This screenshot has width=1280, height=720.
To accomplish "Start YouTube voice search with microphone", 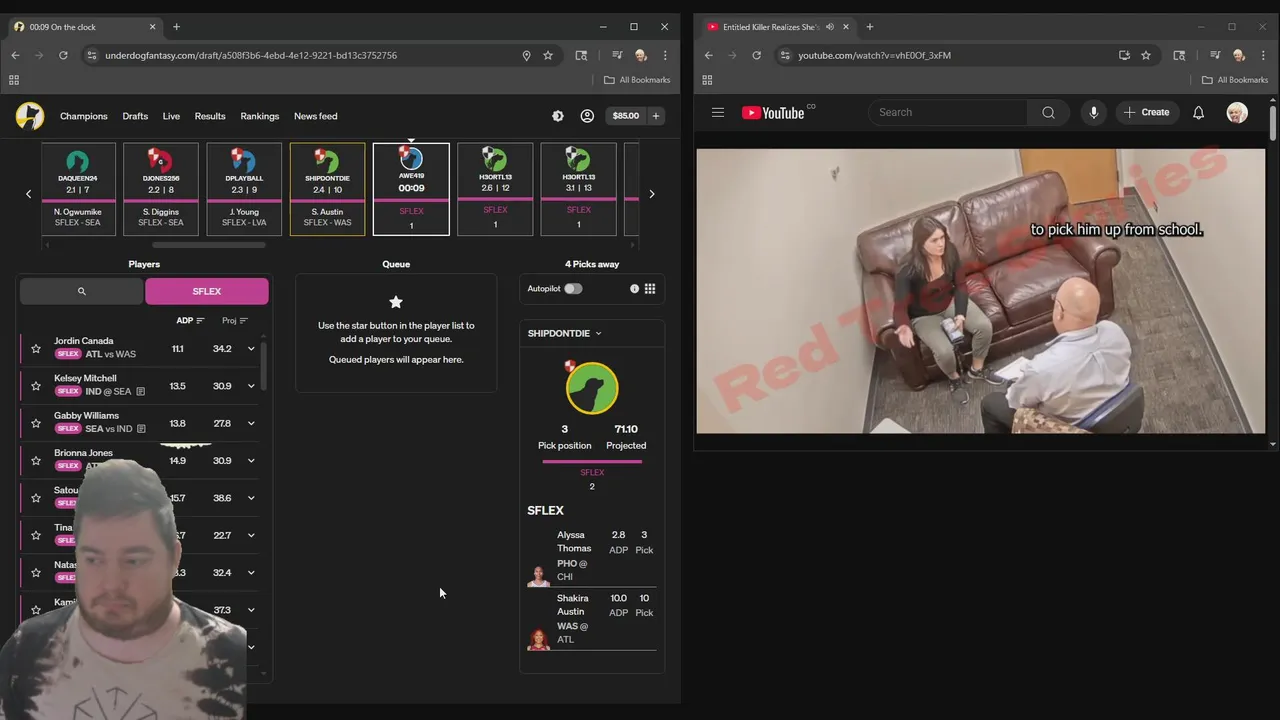I will tap(1094, 112).
